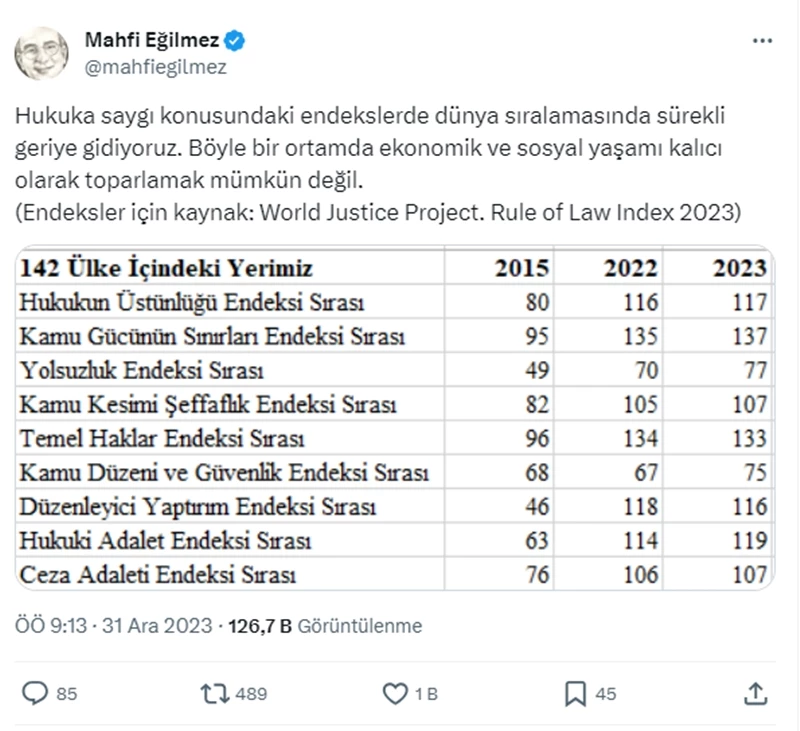Click the share upload arrow icon
The width and height of the screenshot is (800, 731).
pos(757,692)
